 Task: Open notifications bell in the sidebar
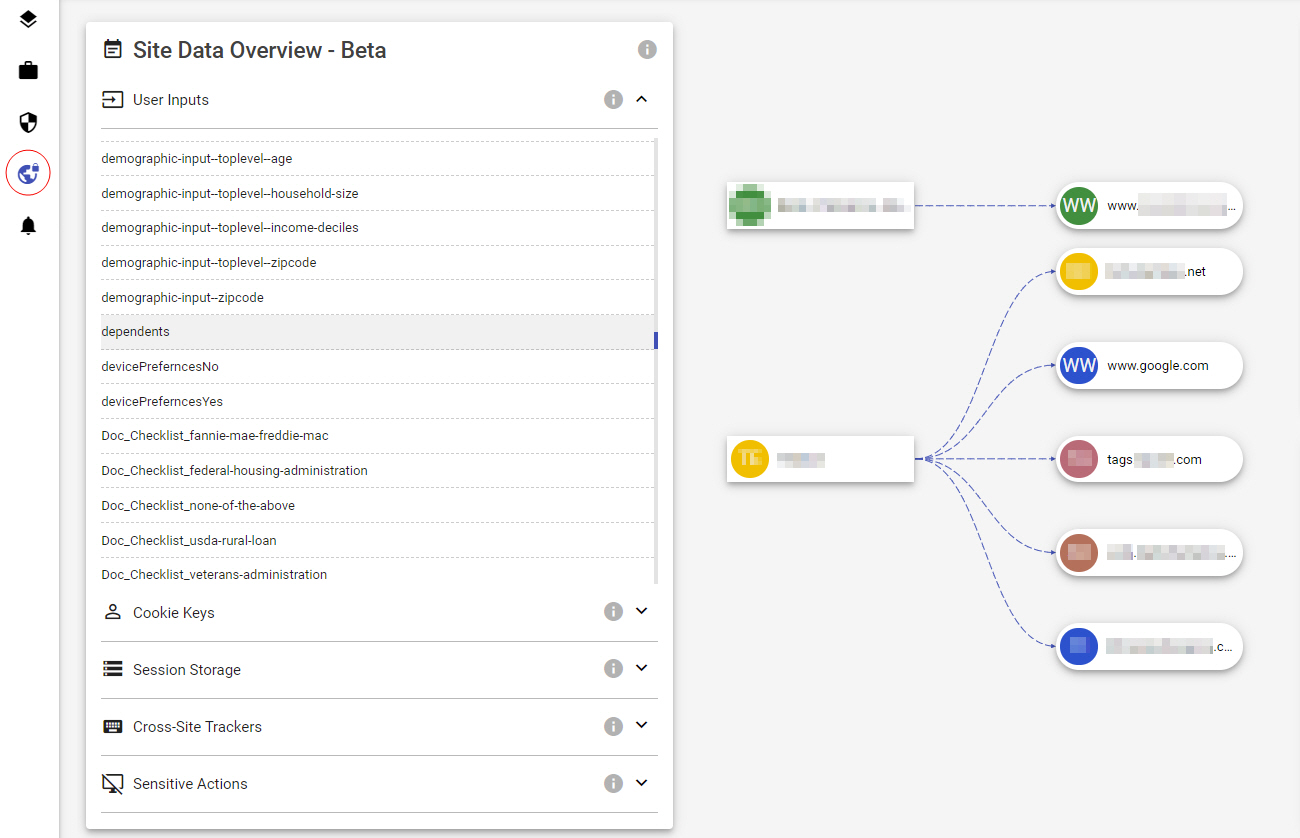click(x=28, y=226)
